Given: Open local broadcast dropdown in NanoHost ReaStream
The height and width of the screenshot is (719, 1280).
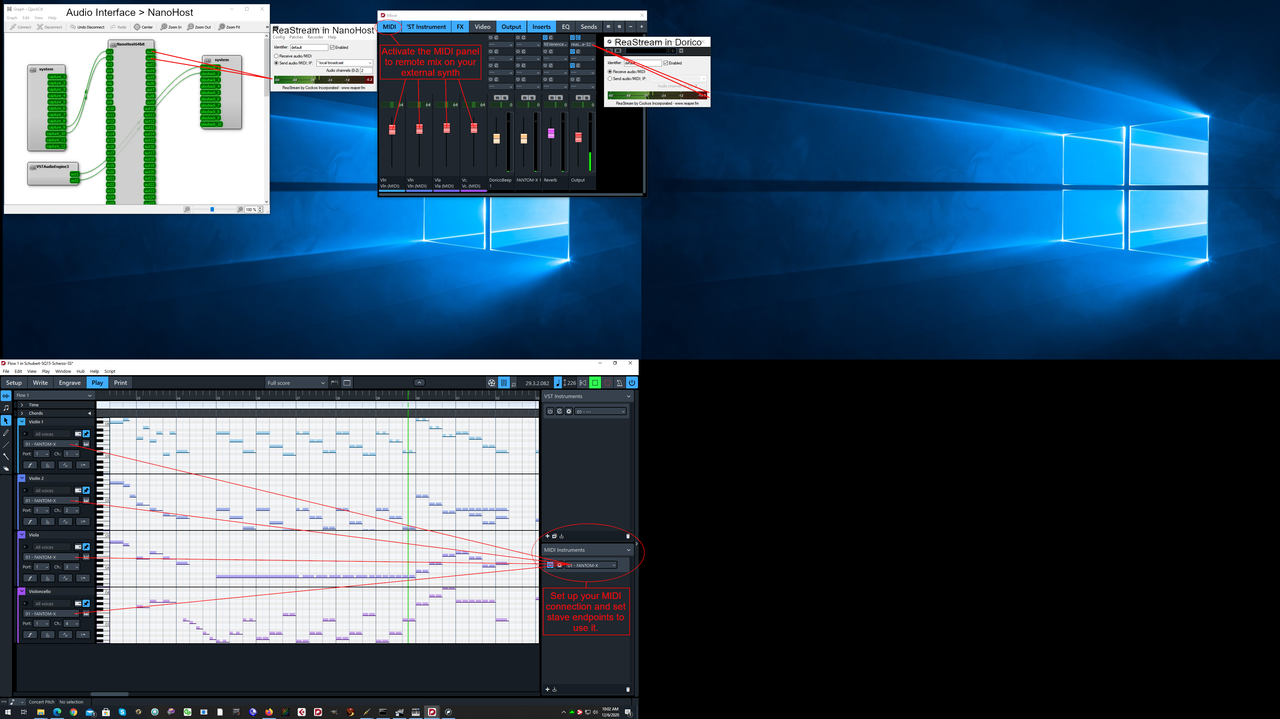Looking at the screenshot, I should [x=344, y=63].
